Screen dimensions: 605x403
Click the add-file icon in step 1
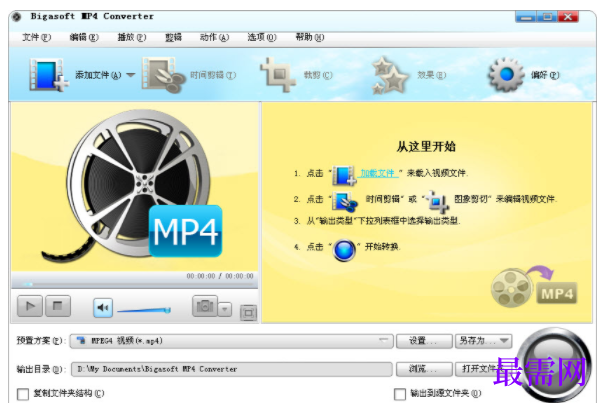pos(344,175)
